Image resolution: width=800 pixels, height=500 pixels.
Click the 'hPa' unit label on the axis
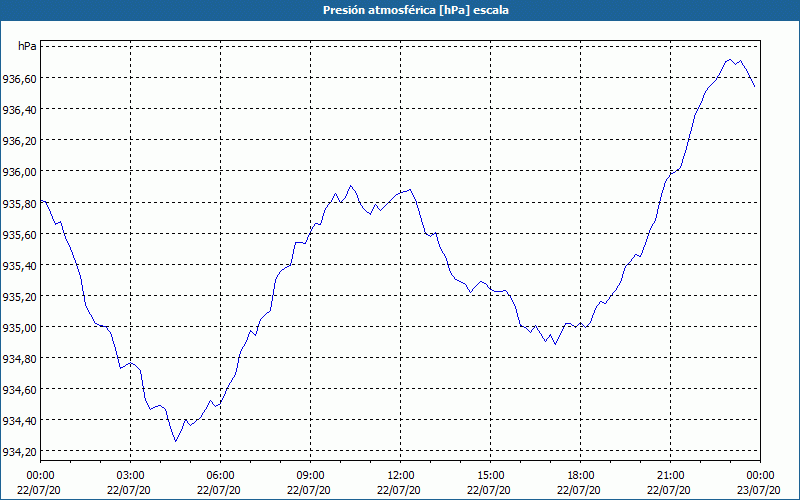coord(27,46)
